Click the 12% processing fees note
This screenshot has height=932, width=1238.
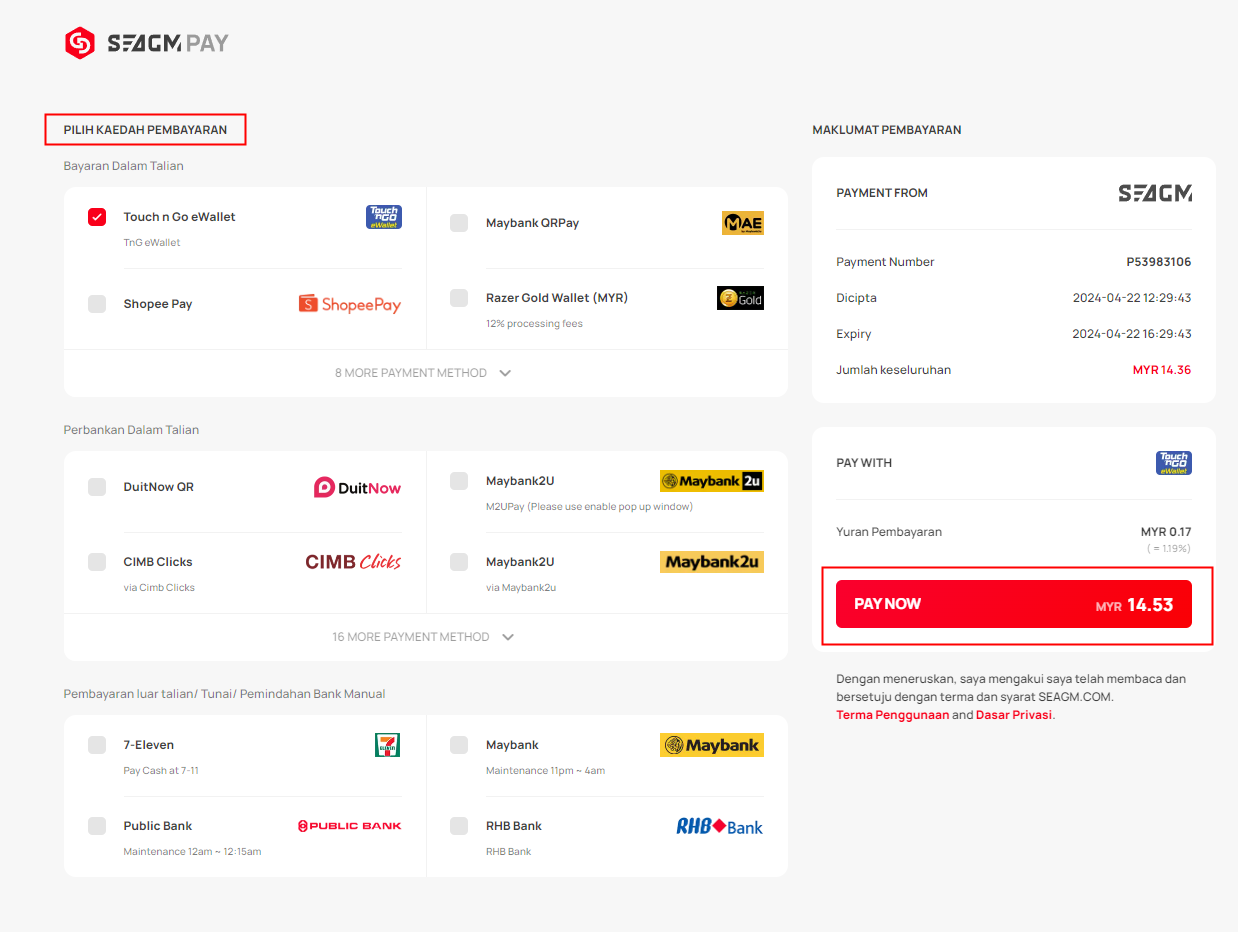tap(534, 324)
